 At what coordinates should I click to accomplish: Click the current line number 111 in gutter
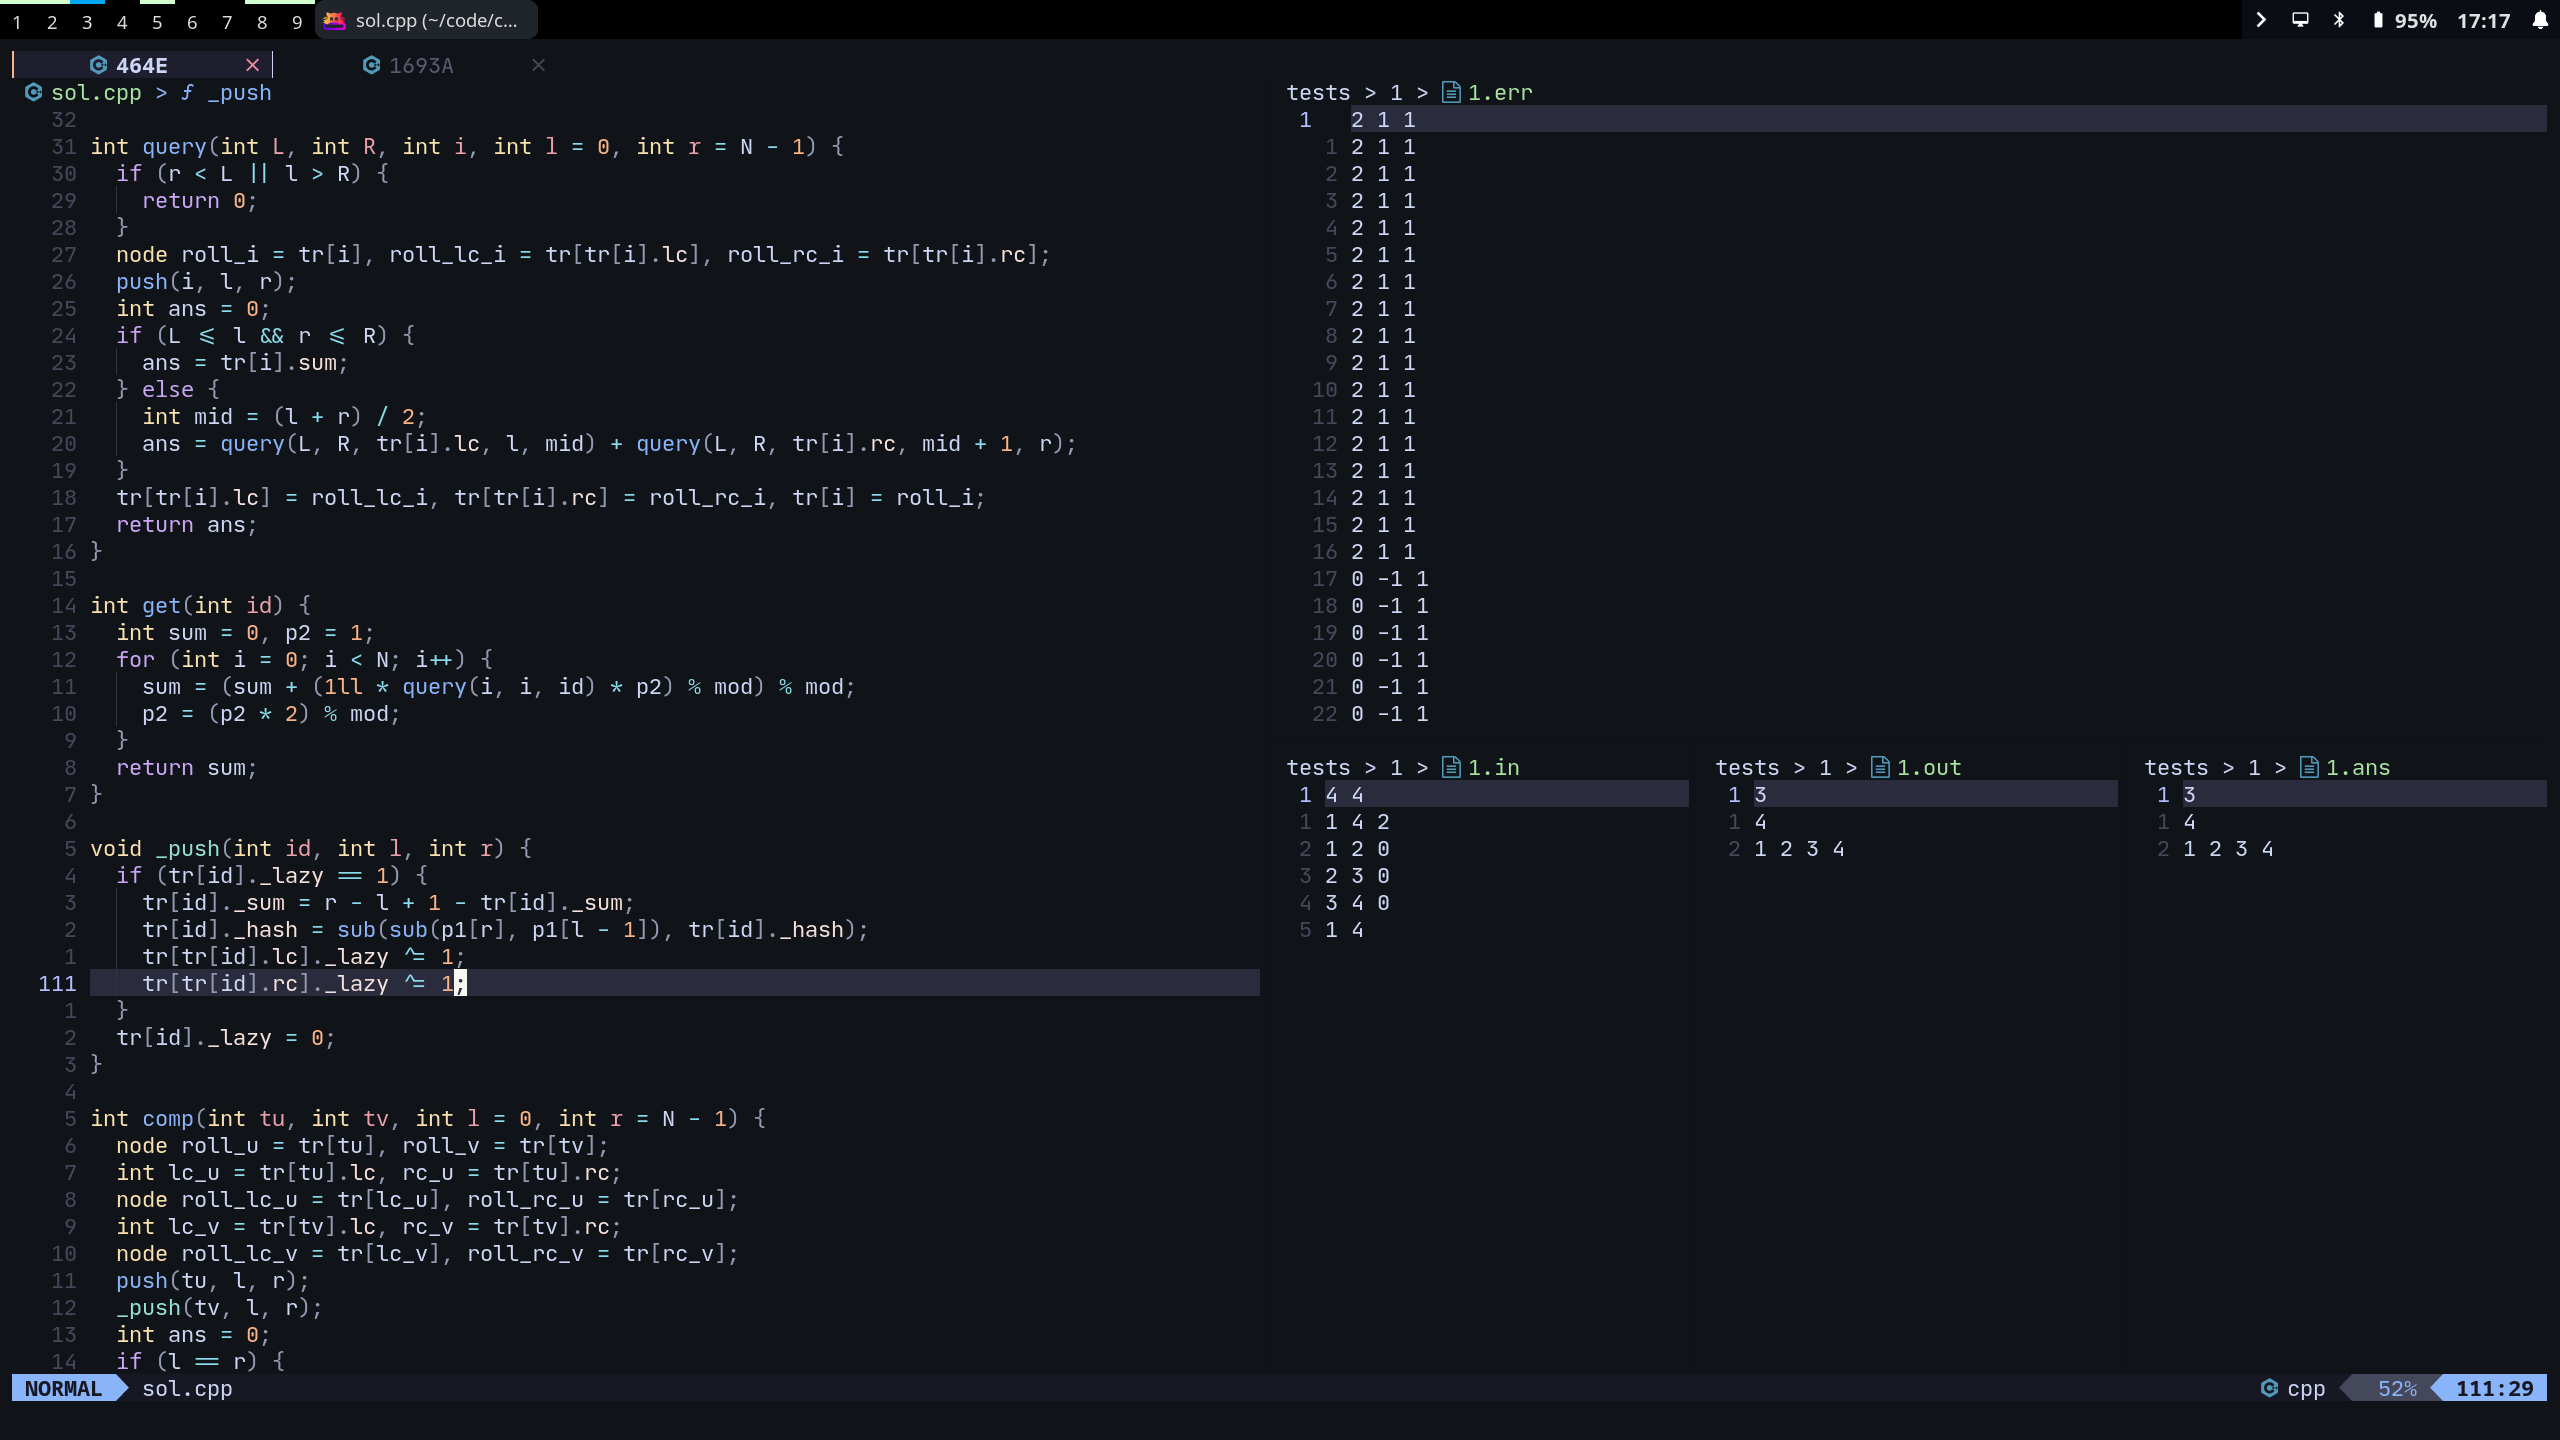click(x=57, y=983)
